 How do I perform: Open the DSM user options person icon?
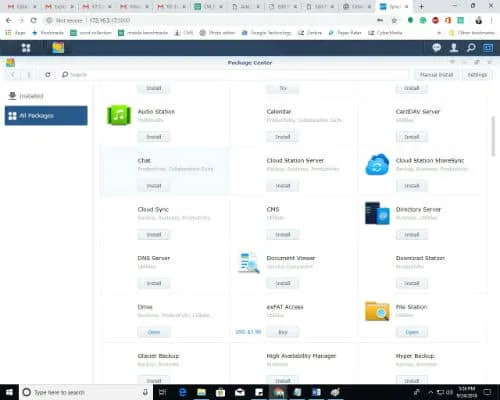pos(454,48)
